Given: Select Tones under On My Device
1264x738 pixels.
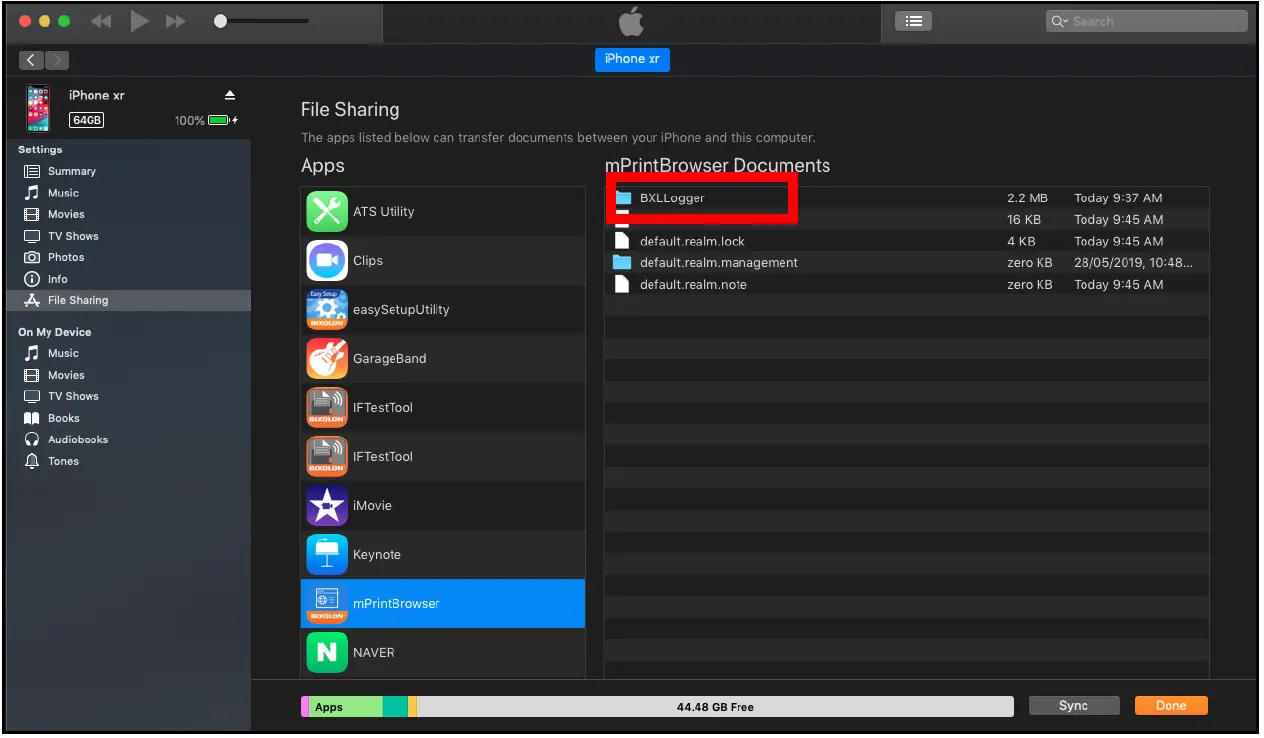Looking at the screenshot, I should pyautogui.click(x=62, y=461).
